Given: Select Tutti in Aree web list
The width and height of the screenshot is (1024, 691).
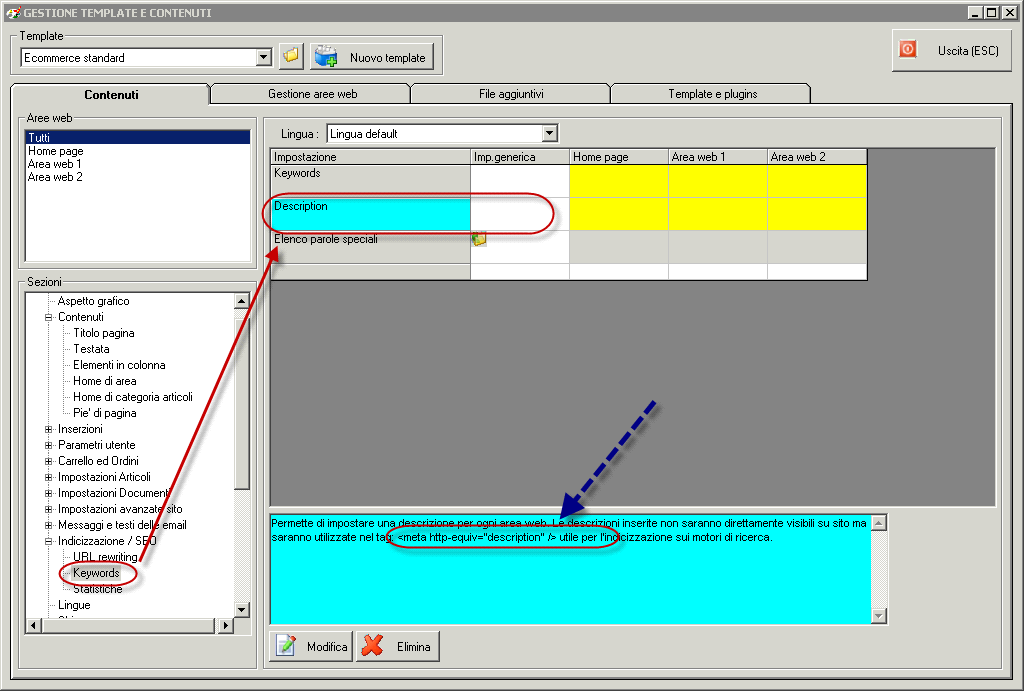Looking at the screenshot, I should tap(138, 137).
